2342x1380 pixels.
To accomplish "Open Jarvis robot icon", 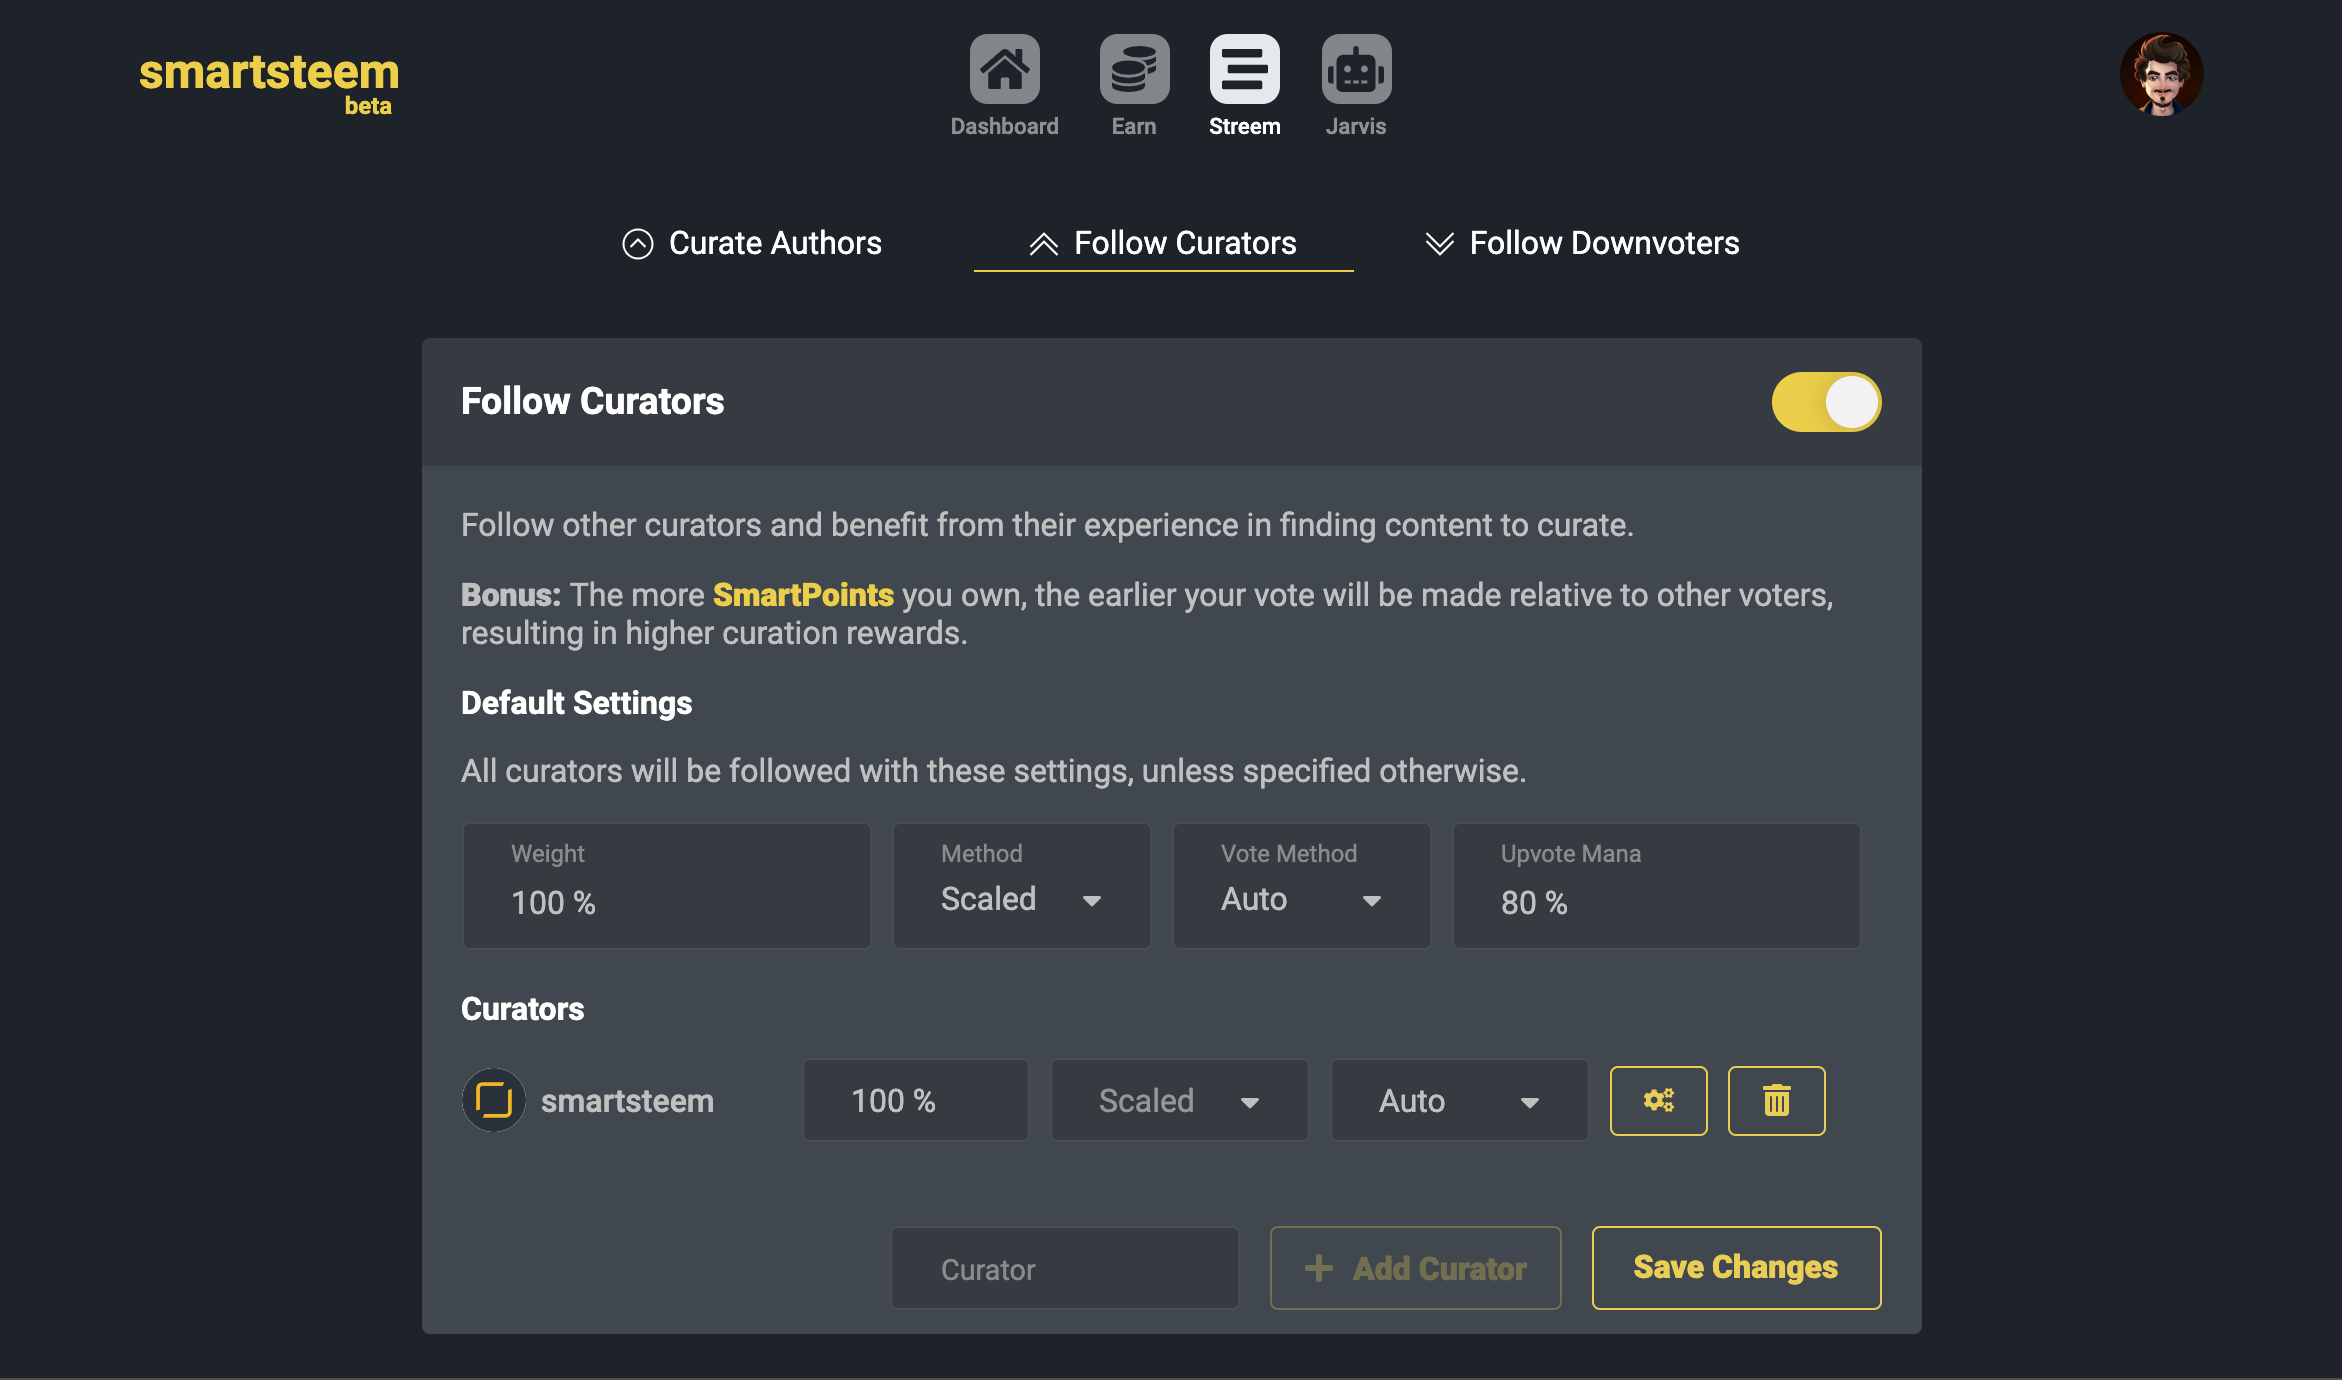I will point(1356,69).
